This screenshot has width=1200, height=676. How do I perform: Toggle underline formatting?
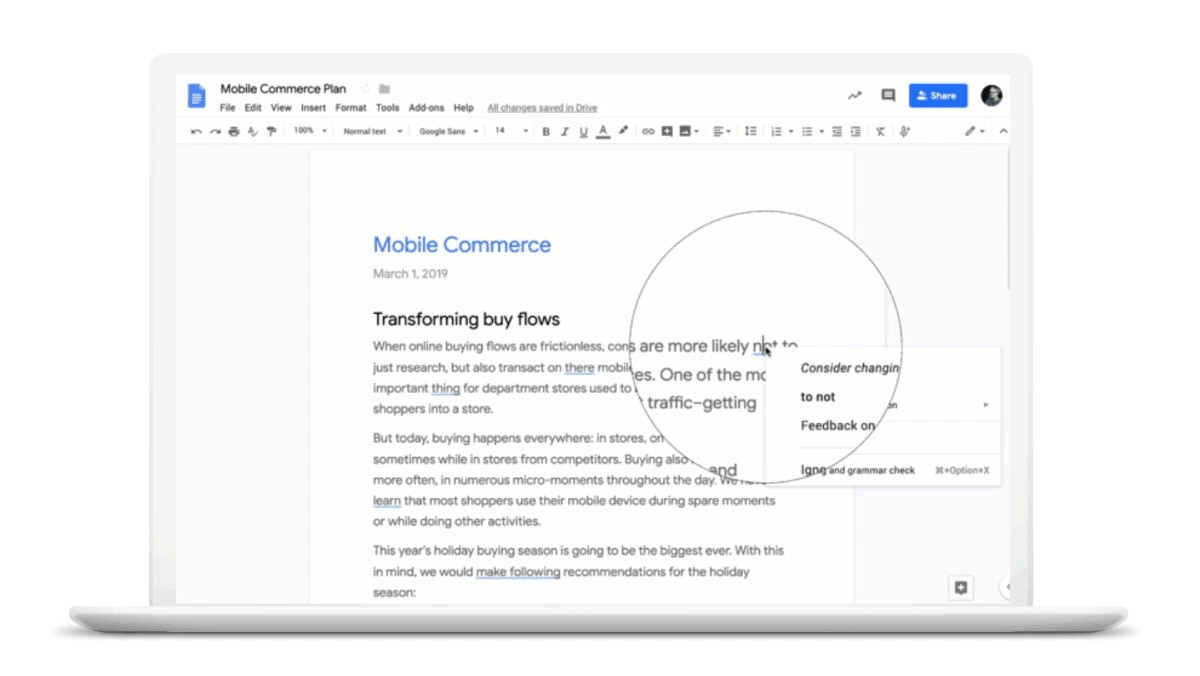tap(584, 132)
